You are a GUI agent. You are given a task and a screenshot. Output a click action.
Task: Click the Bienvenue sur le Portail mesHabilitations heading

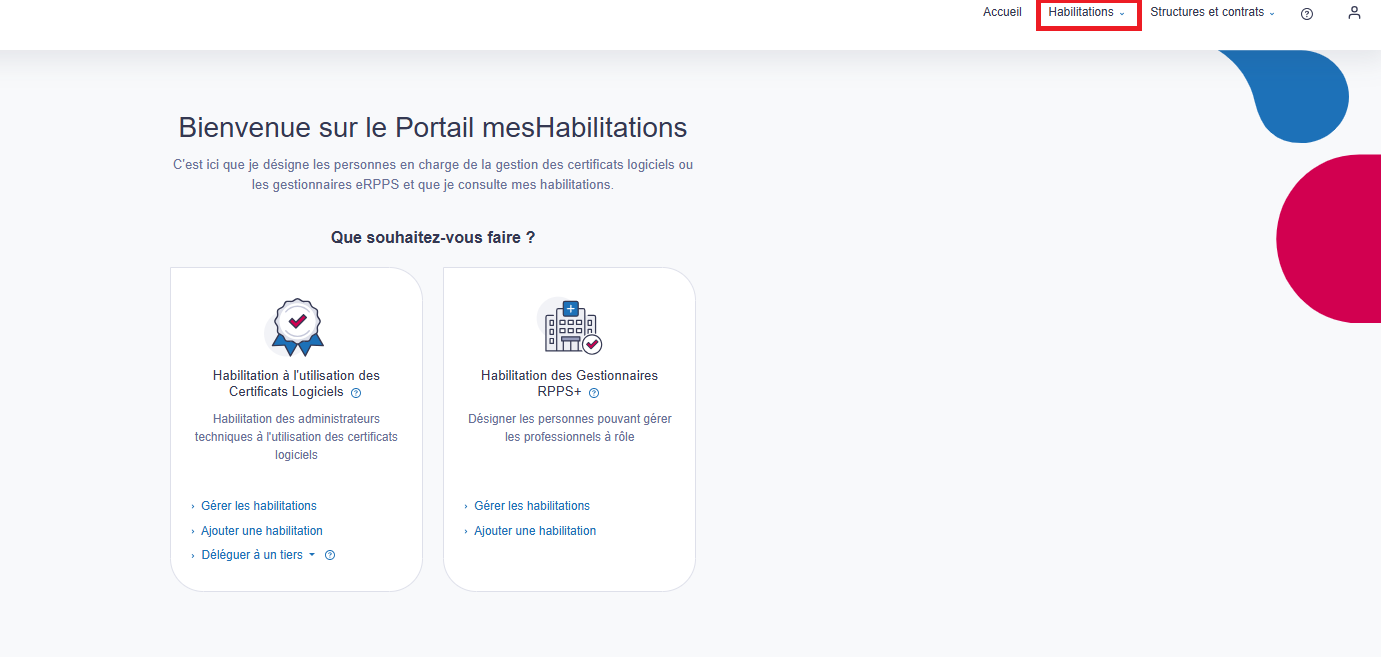[433, 128]
